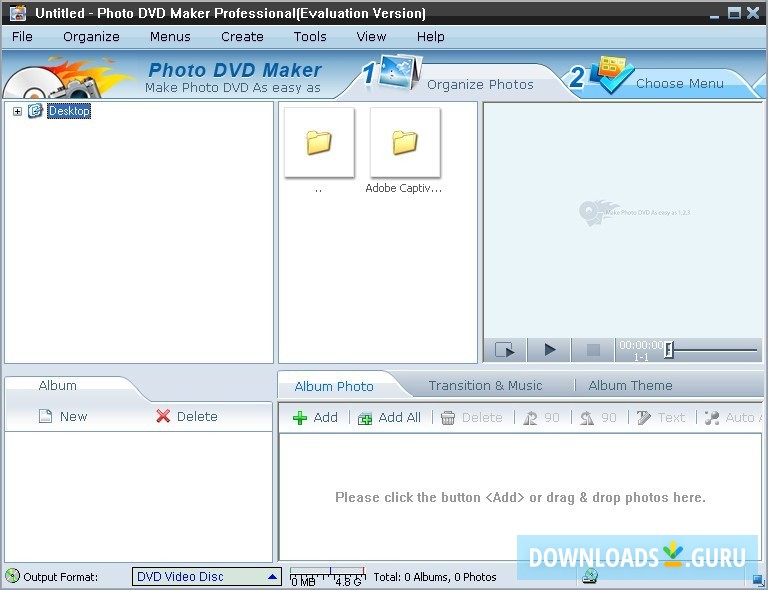768x590 pixels.
Task: Click the Text tool button
Action: click(x=661, y=418)
